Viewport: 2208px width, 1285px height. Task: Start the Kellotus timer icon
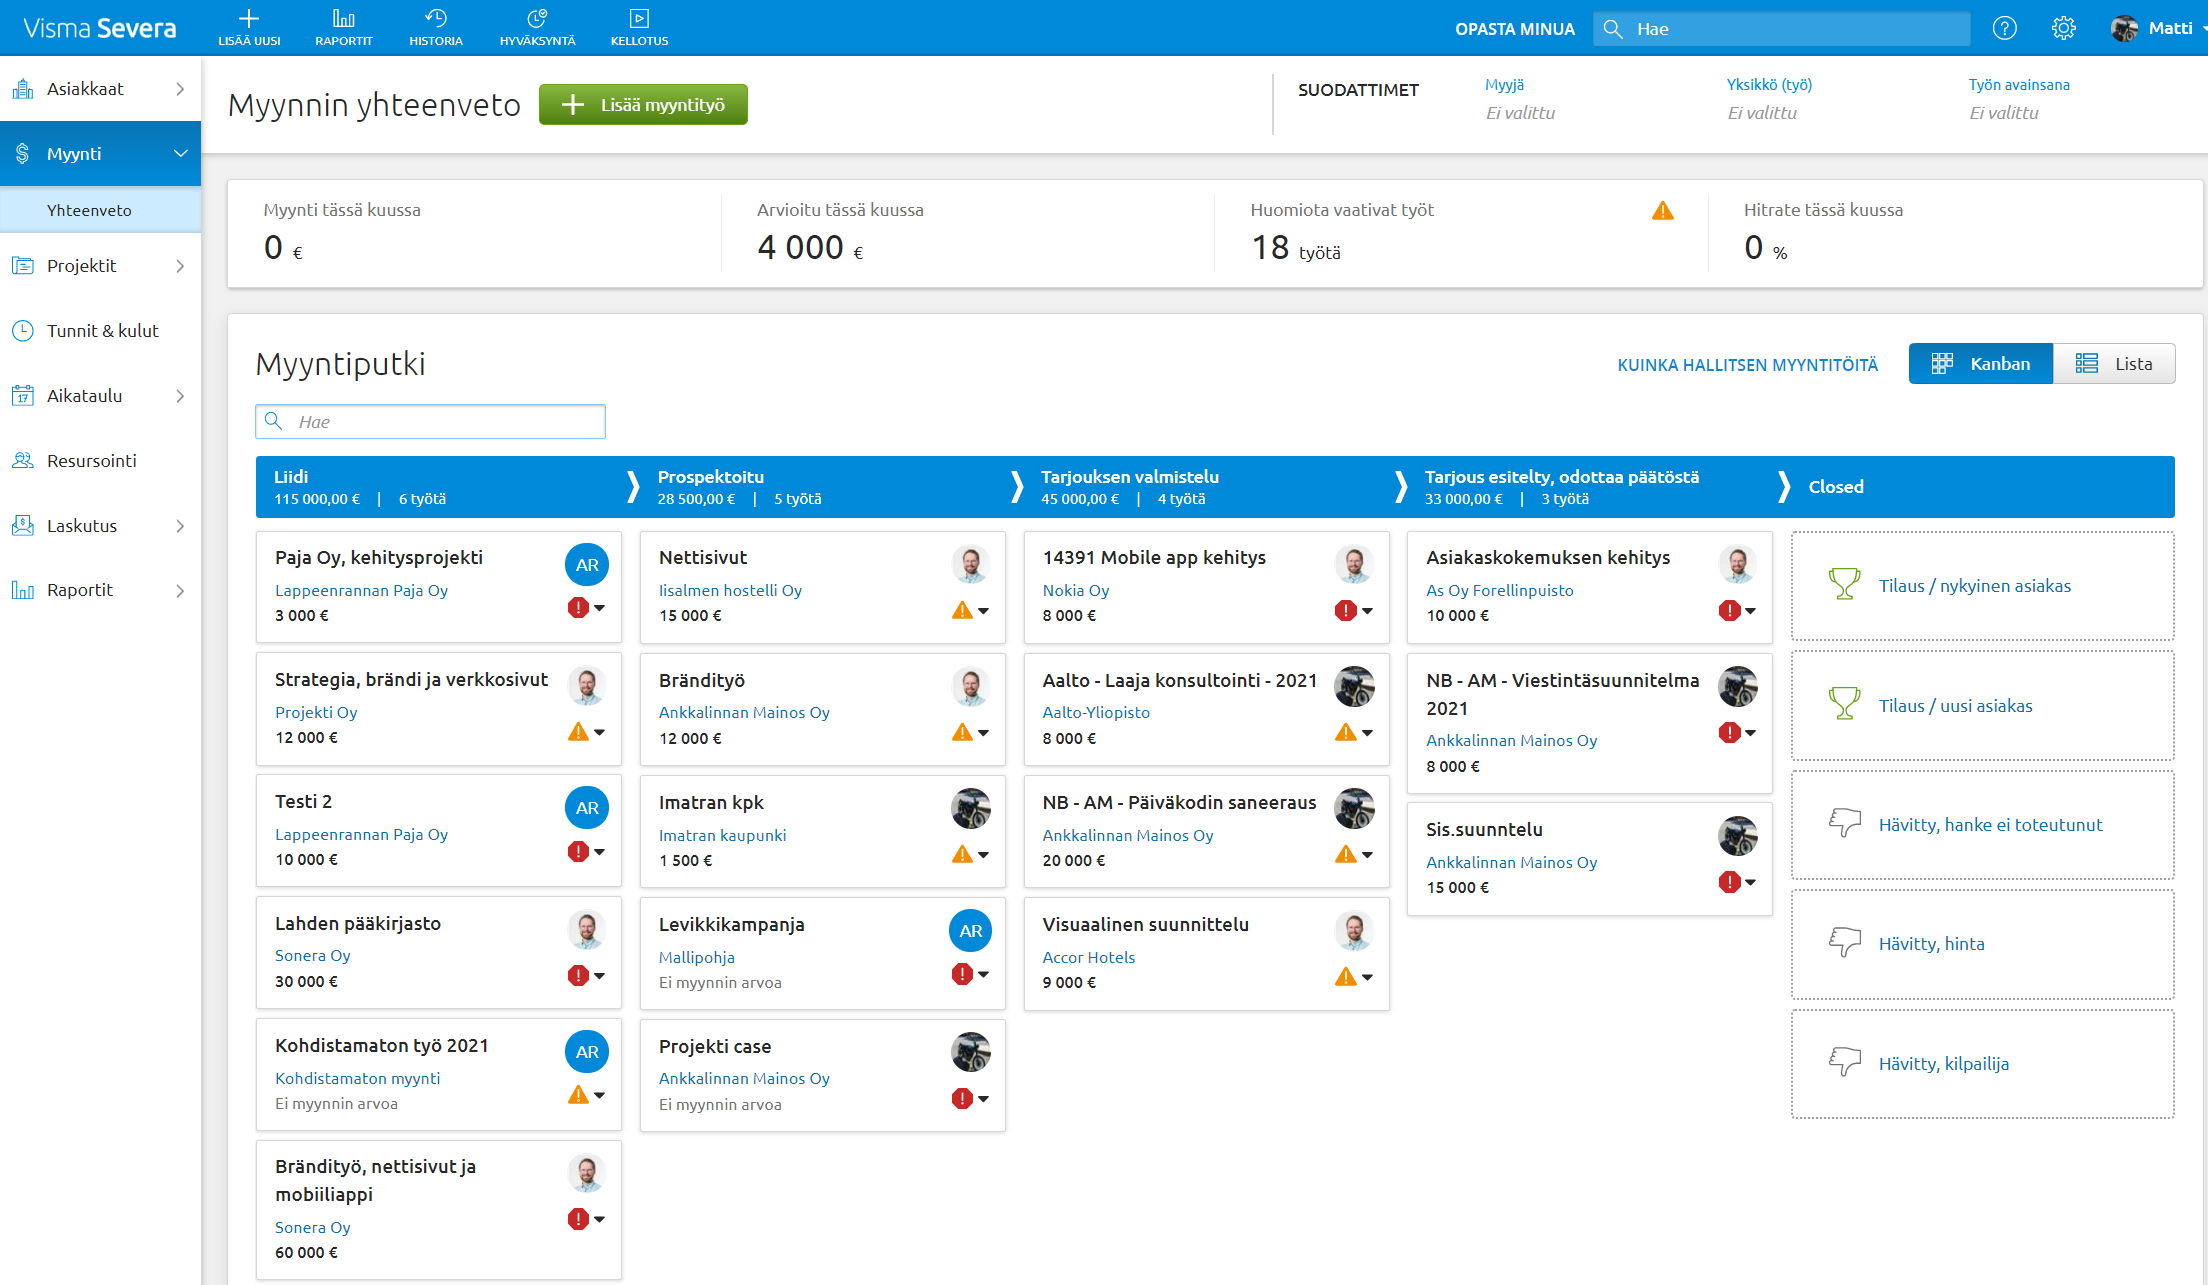pos(639,18)
